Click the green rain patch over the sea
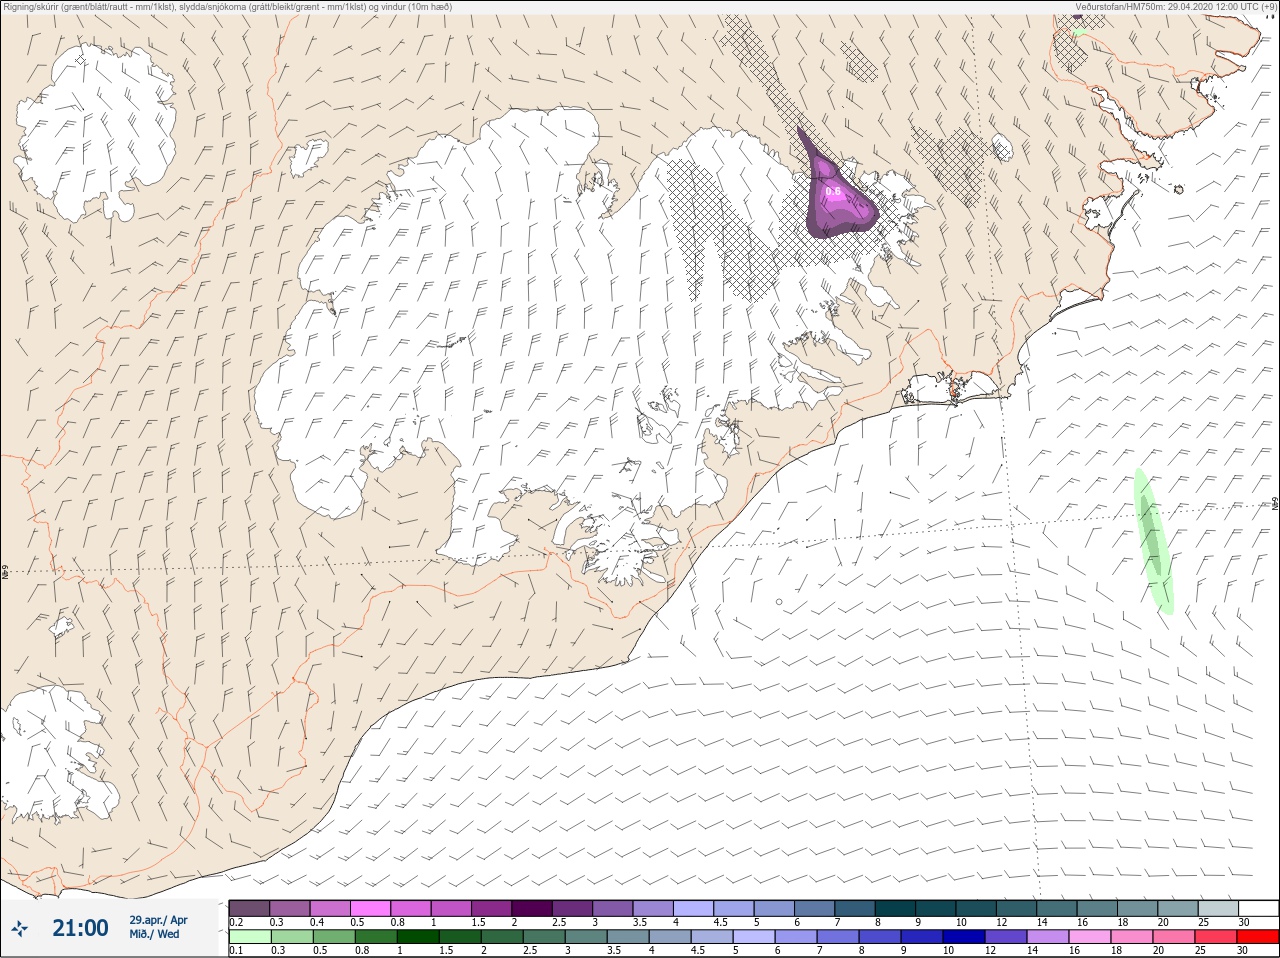Viewport: 1280px width, 958px height. click(x=1154, y=541)
